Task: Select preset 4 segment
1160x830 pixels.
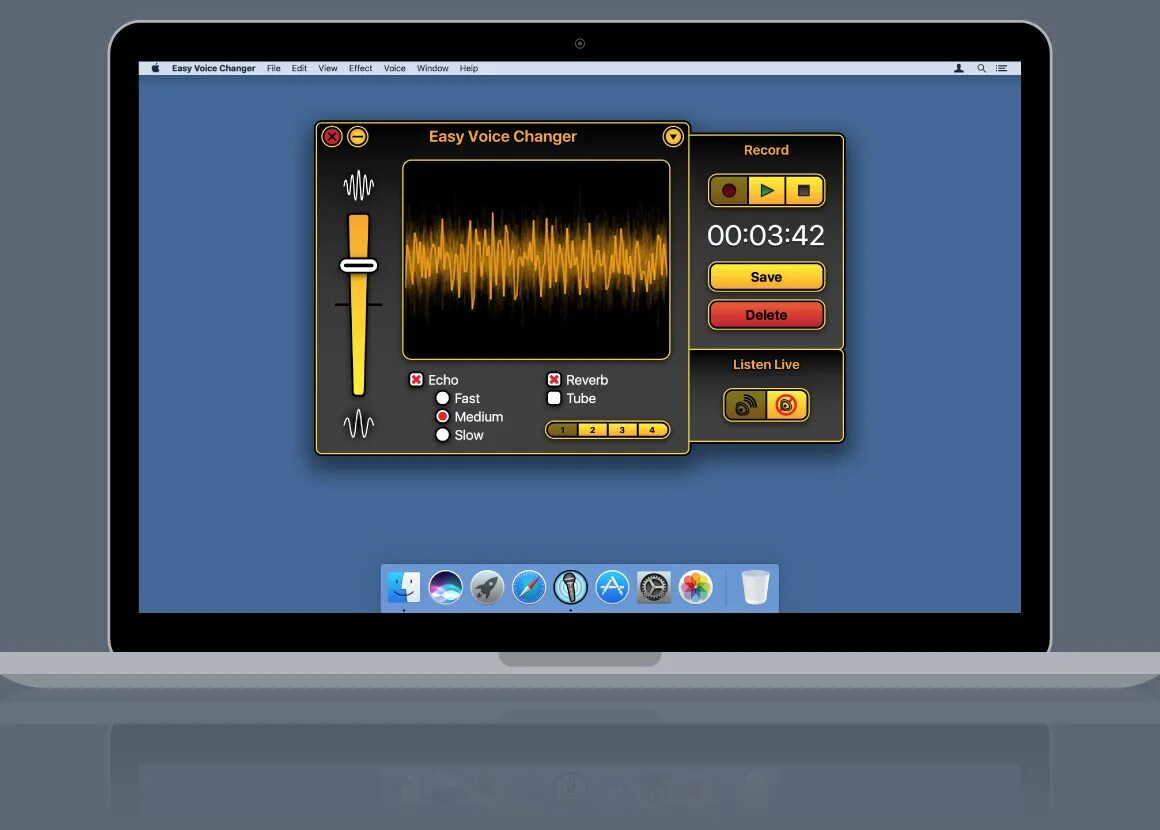Action: (x=652, y=430)
